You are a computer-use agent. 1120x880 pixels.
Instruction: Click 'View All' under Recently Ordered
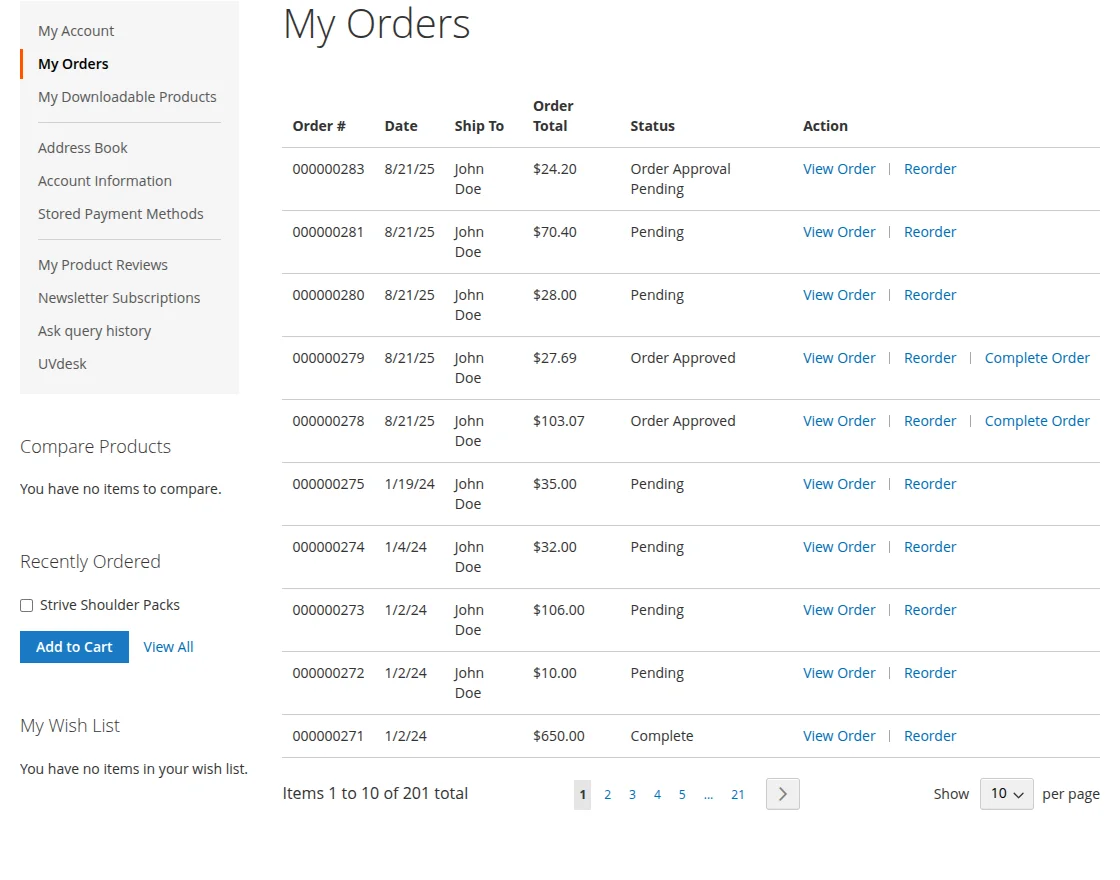tap(168, 646)
